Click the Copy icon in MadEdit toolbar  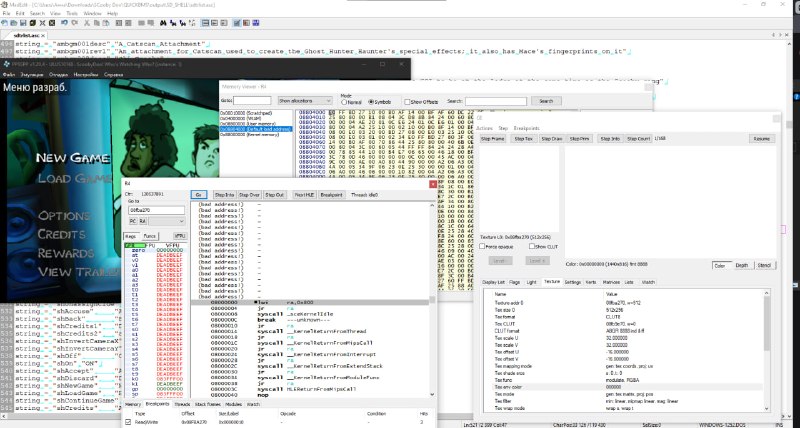click(97, 23)
